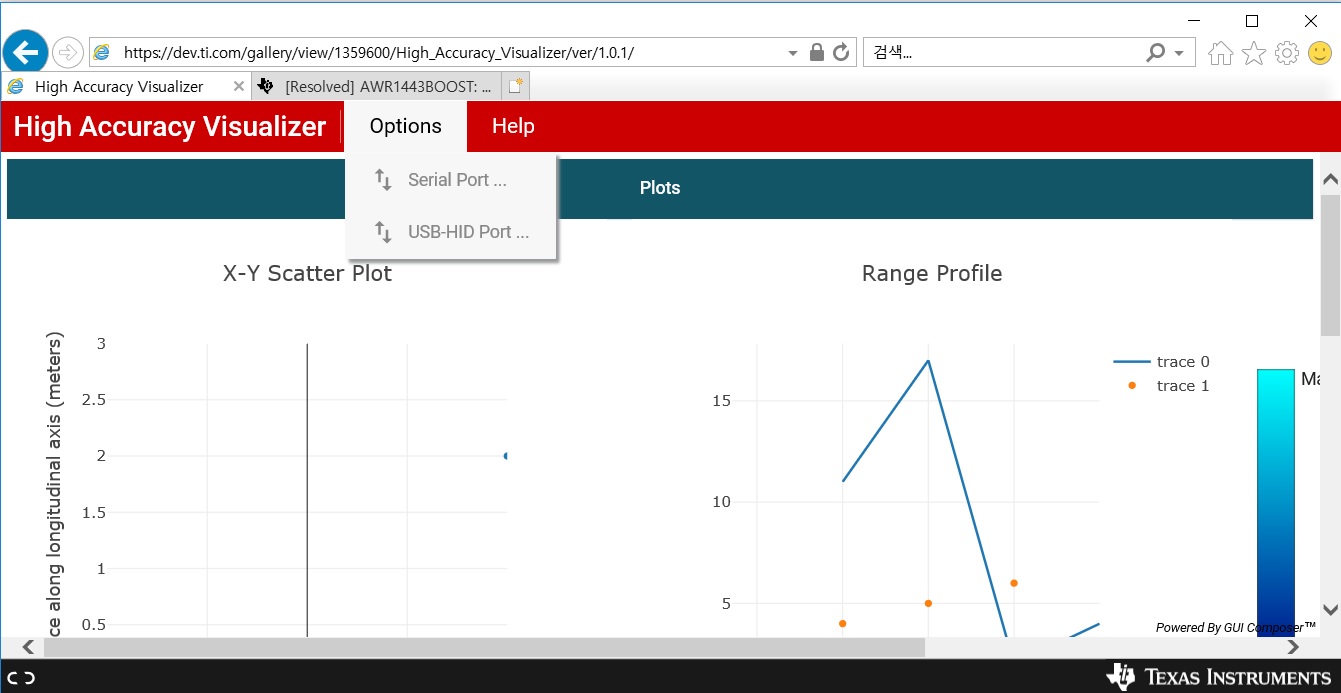Image resolution: width=1341 pixels, height=693 pixels.
Task: Close the High Accuracy Visualizer tab
Action: pyautogui.click(x=238, y=86)
